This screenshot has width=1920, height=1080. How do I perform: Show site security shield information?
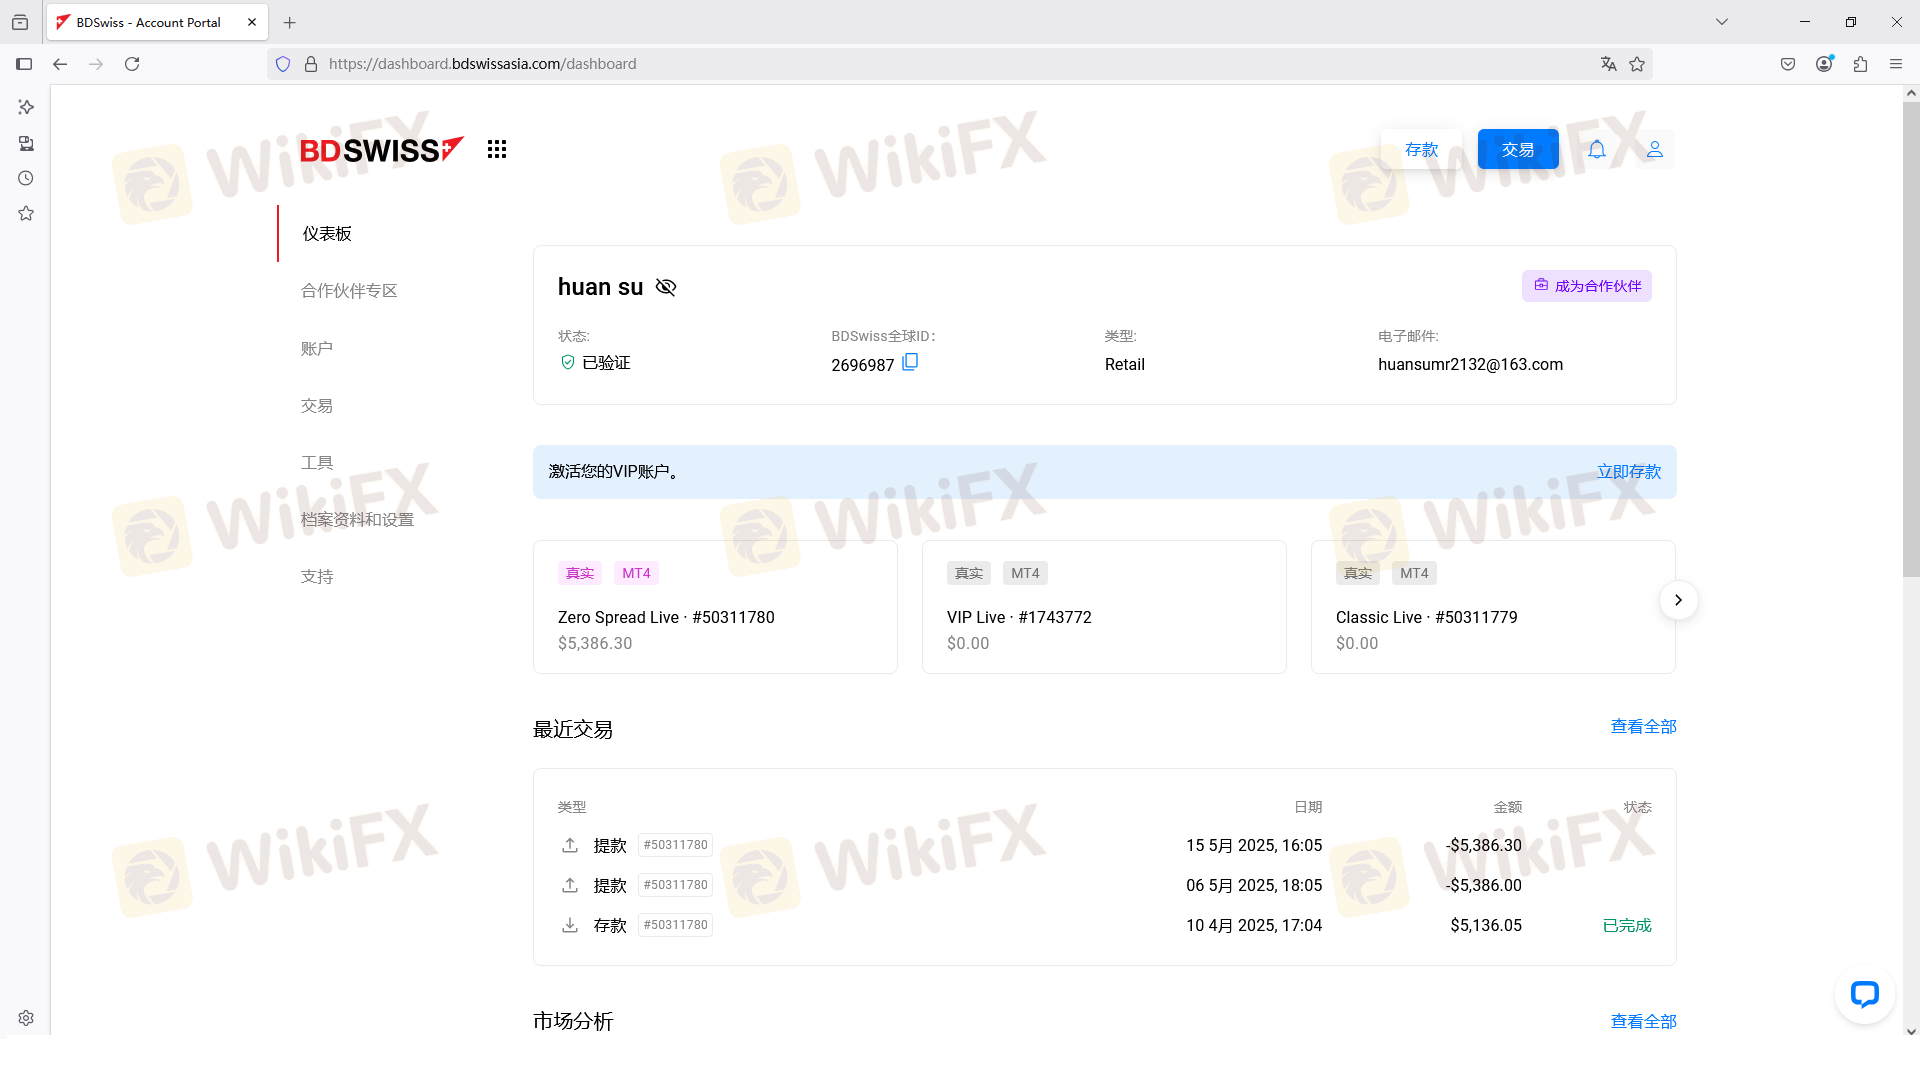coord(283,64)
